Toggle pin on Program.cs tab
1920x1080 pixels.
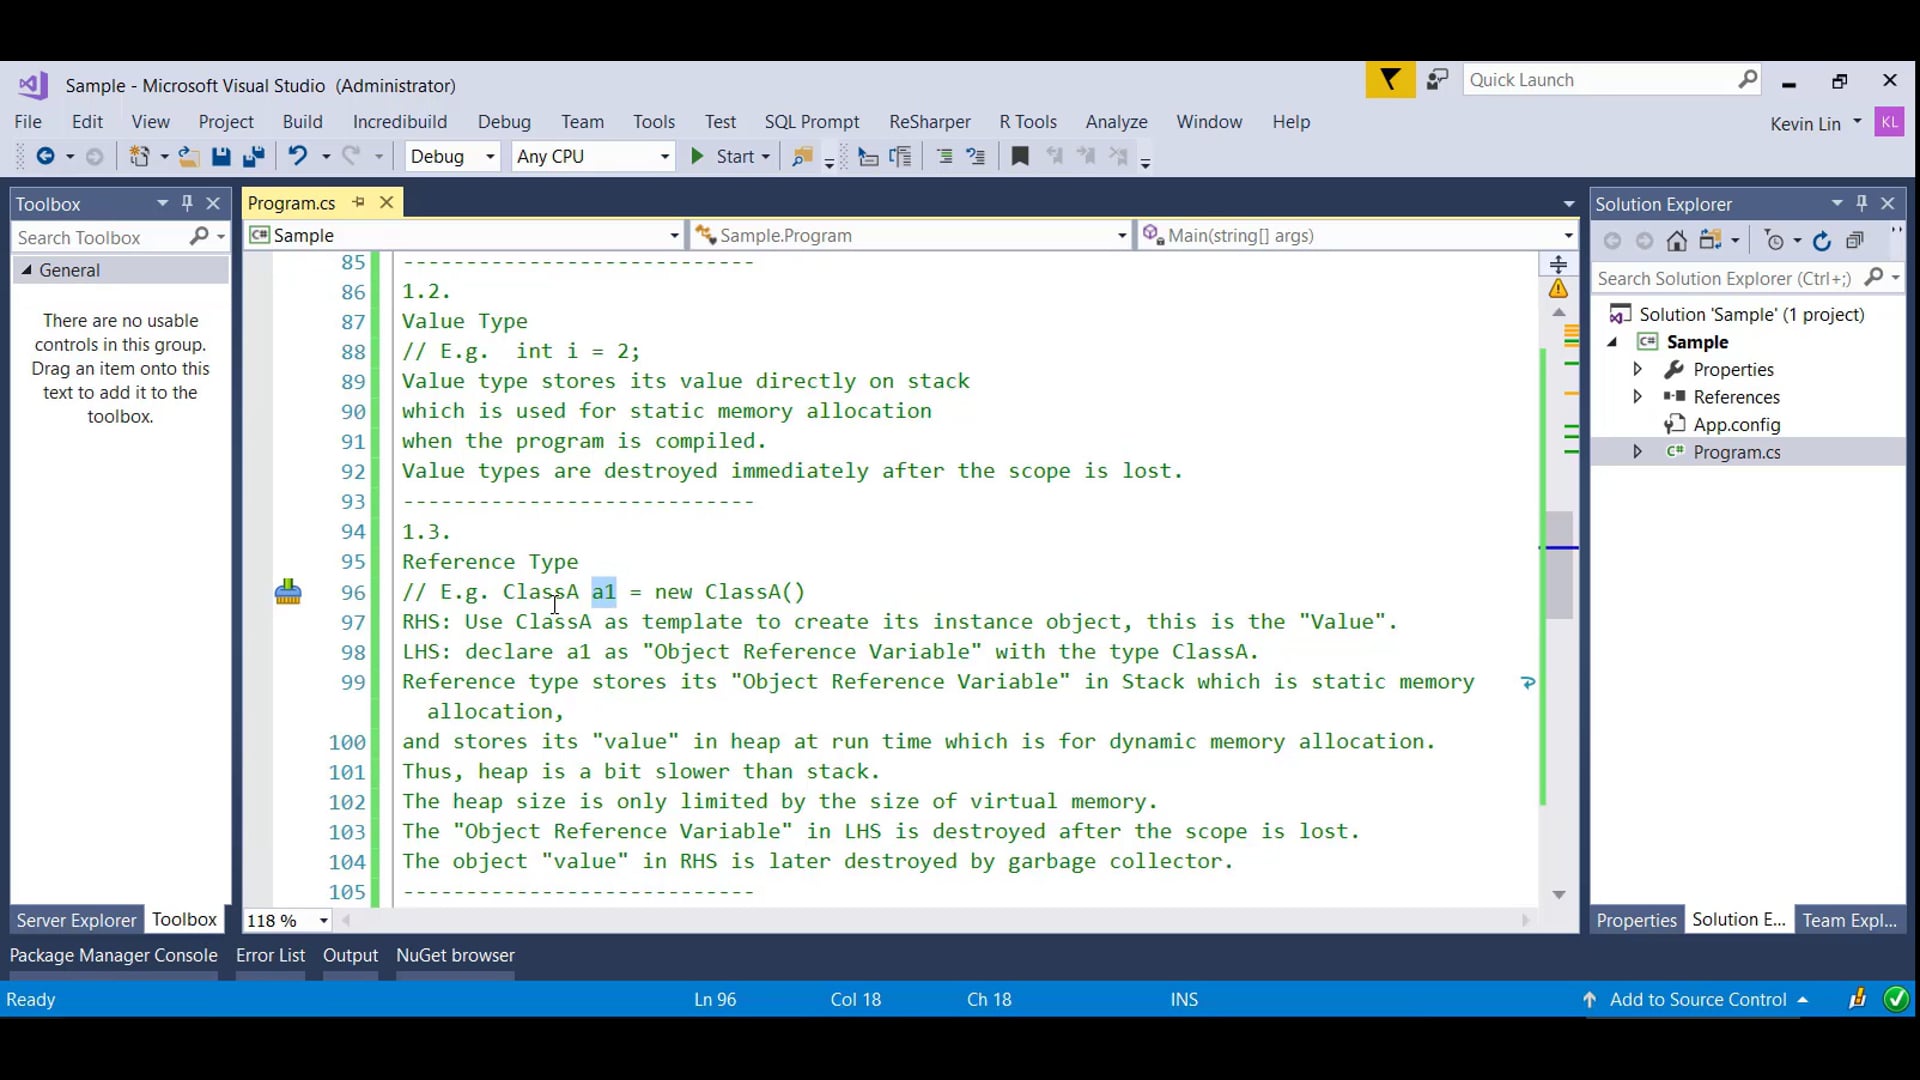tap(358, 203)
